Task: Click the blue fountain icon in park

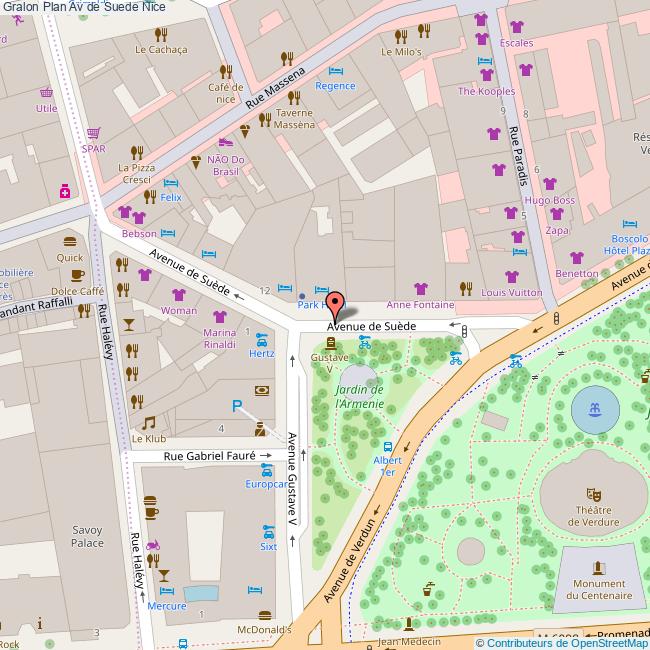Action: [x=595, y=409]
